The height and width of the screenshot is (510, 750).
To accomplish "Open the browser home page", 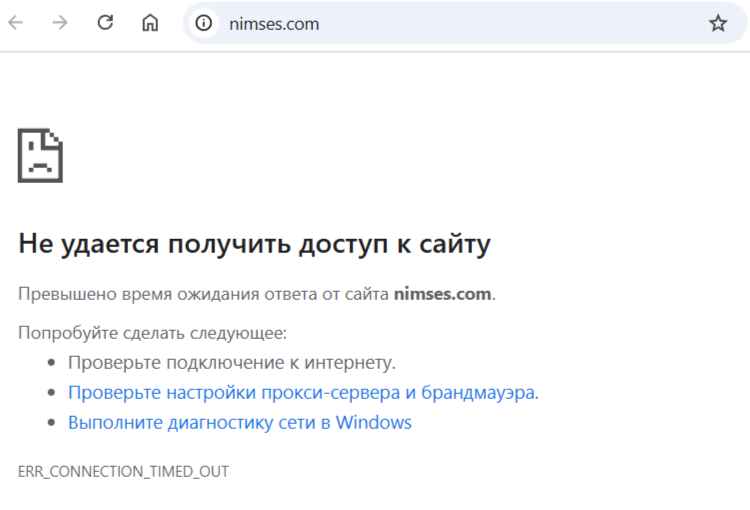I will (x=150, y=22).
